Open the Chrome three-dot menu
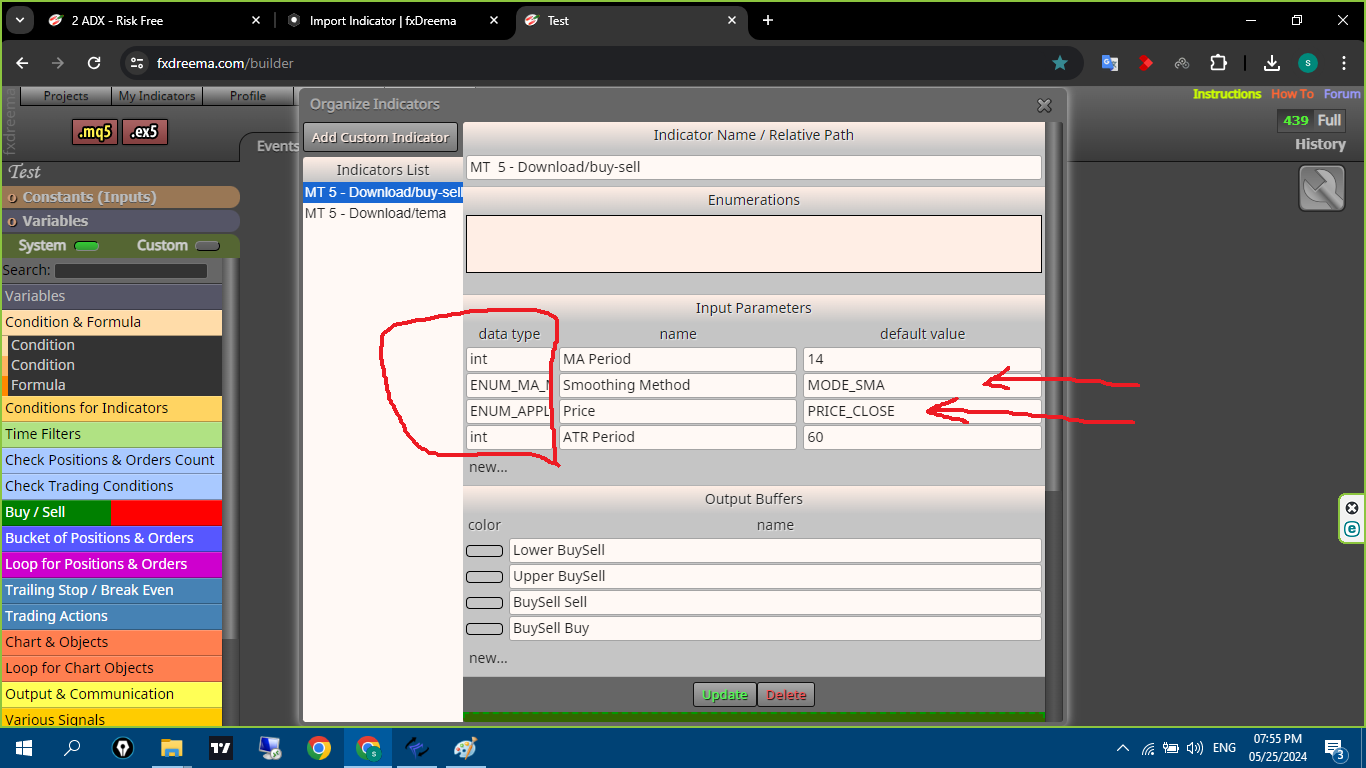Viewport: 1366px width, 768px height. coord(1343,63)
